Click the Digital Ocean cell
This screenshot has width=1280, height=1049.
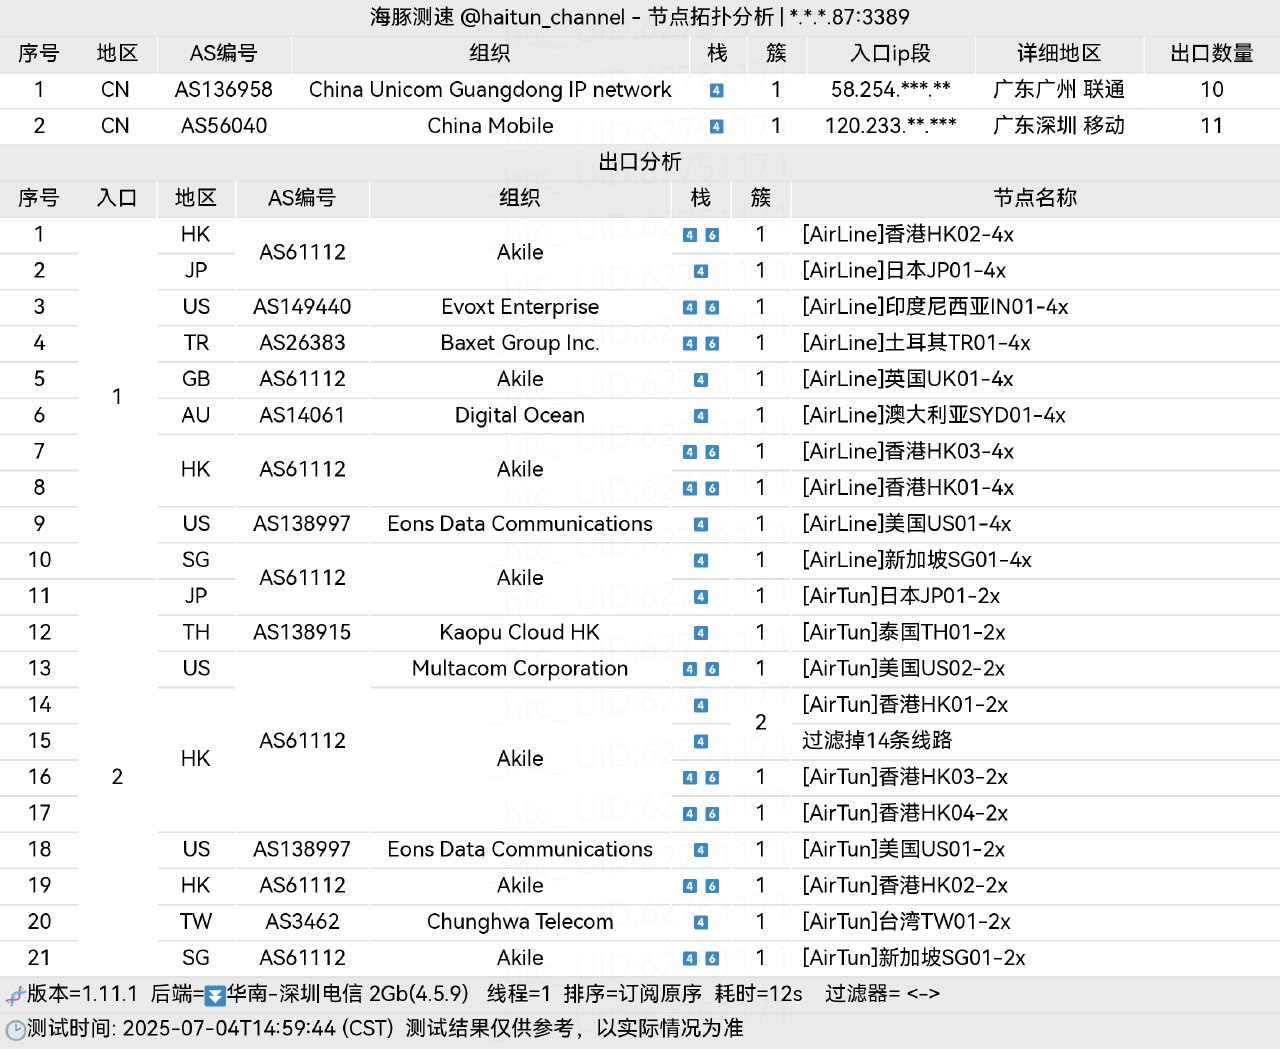tap(520, 415)
